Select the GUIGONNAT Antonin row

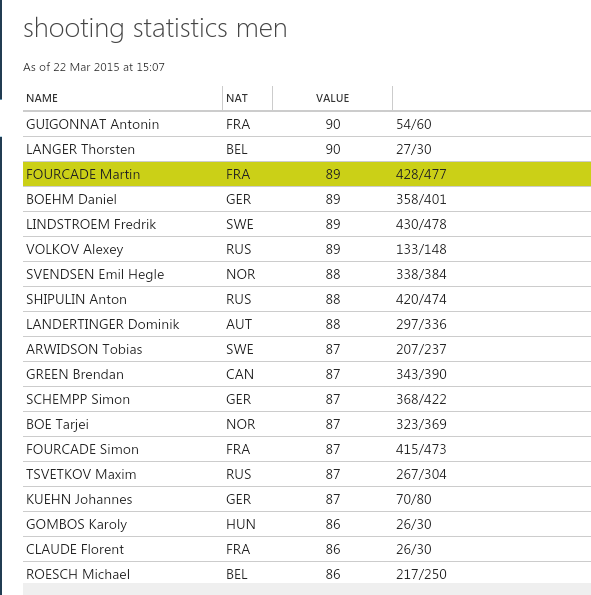point(307,124)
